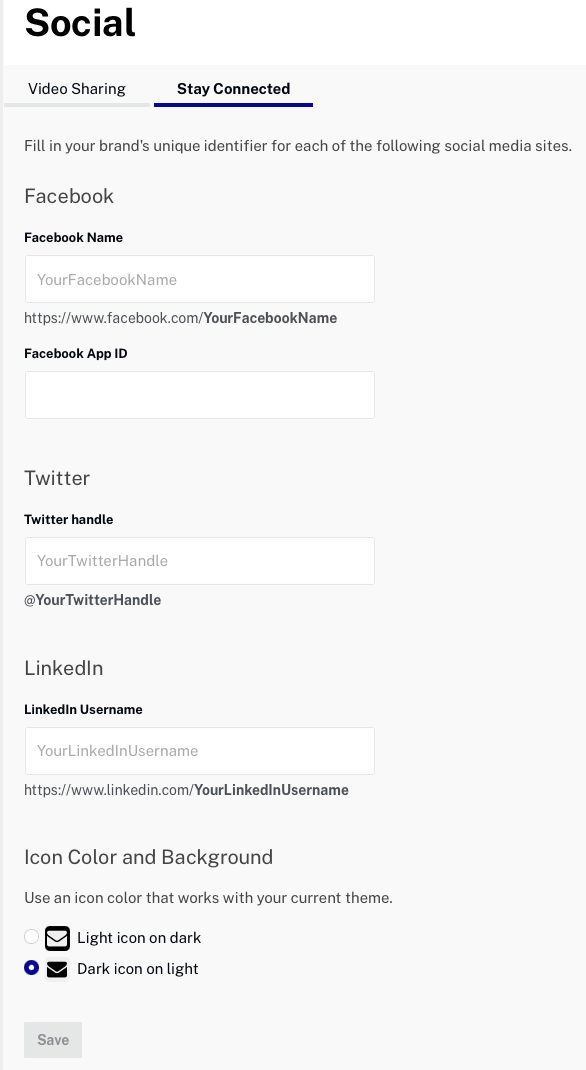Click the LinkedIn Username input field
Image resolution: width=586 pixels, height=1070 pixels.
[x=200, y=751]
